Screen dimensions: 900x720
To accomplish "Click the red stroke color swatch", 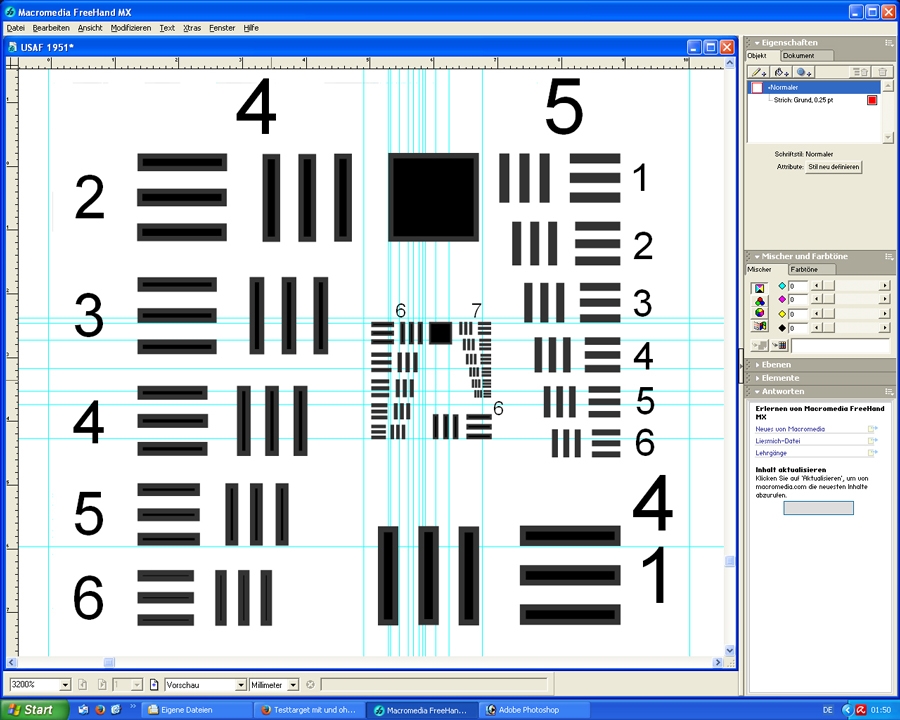I will click(x=871, y=100).
